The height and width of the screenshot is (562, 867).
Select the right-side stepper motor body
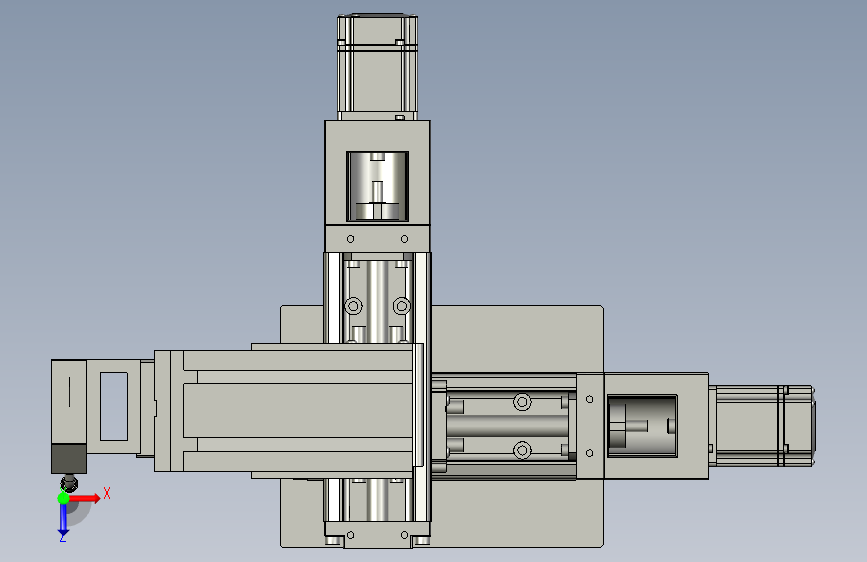pyautogui.click(x=763, y=426)
